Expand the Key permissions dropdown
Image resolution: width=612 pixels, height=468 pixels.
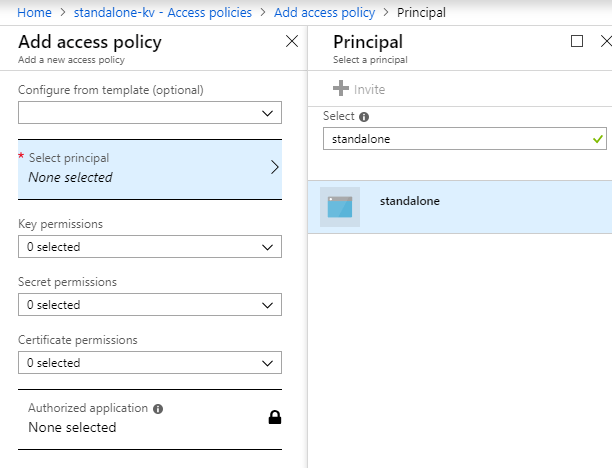click(x=150, y=246)
